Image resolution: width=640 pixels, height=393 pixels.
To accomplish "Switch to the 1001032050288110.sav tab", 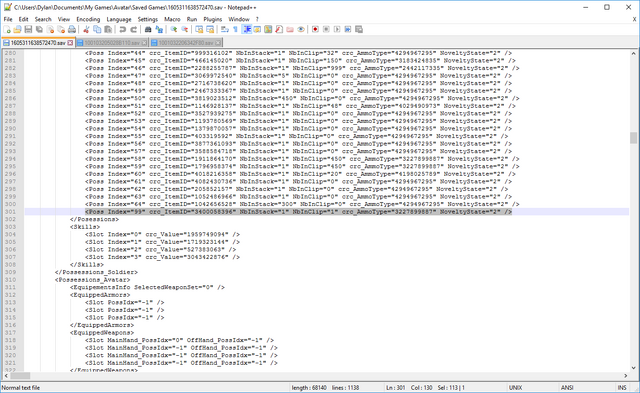I will click(x=112, y=43).
